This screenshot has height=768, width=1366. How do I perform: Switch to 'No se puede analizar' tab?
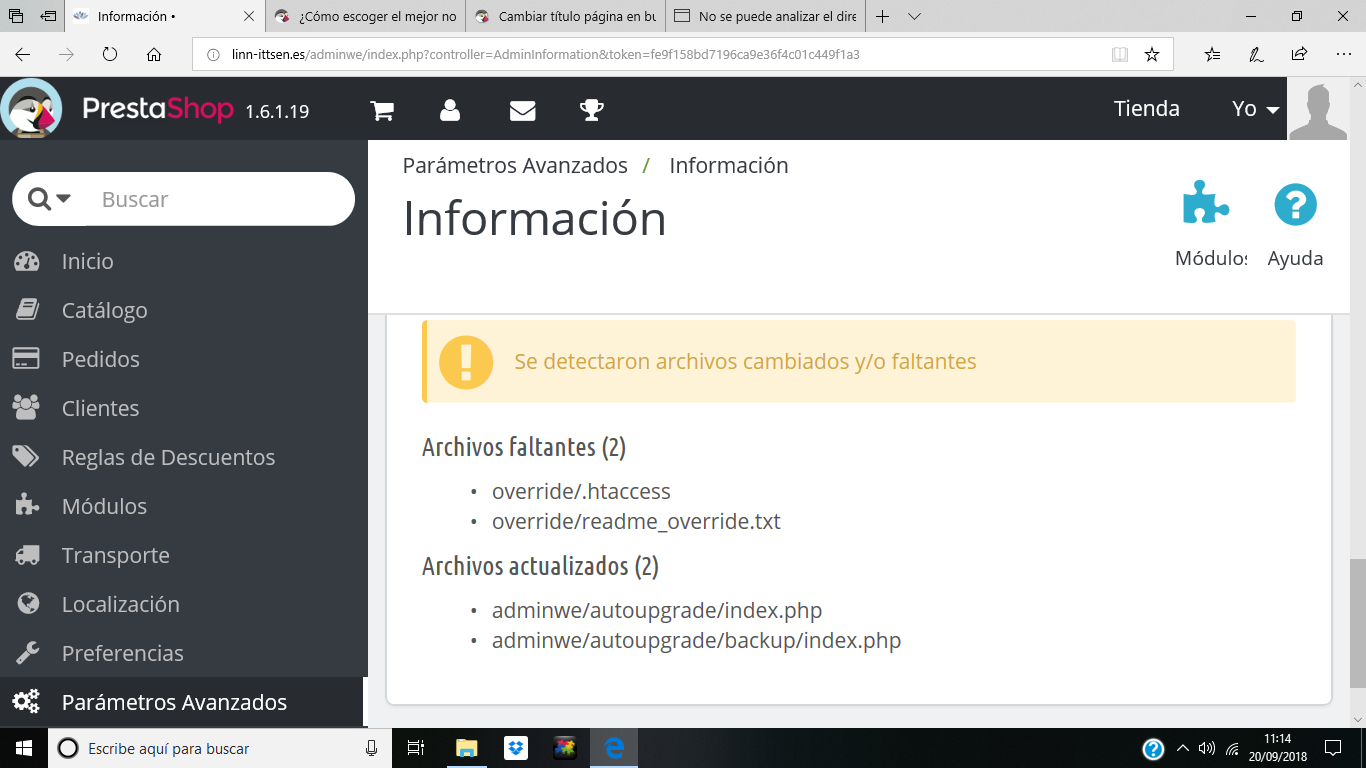point(767,17)
